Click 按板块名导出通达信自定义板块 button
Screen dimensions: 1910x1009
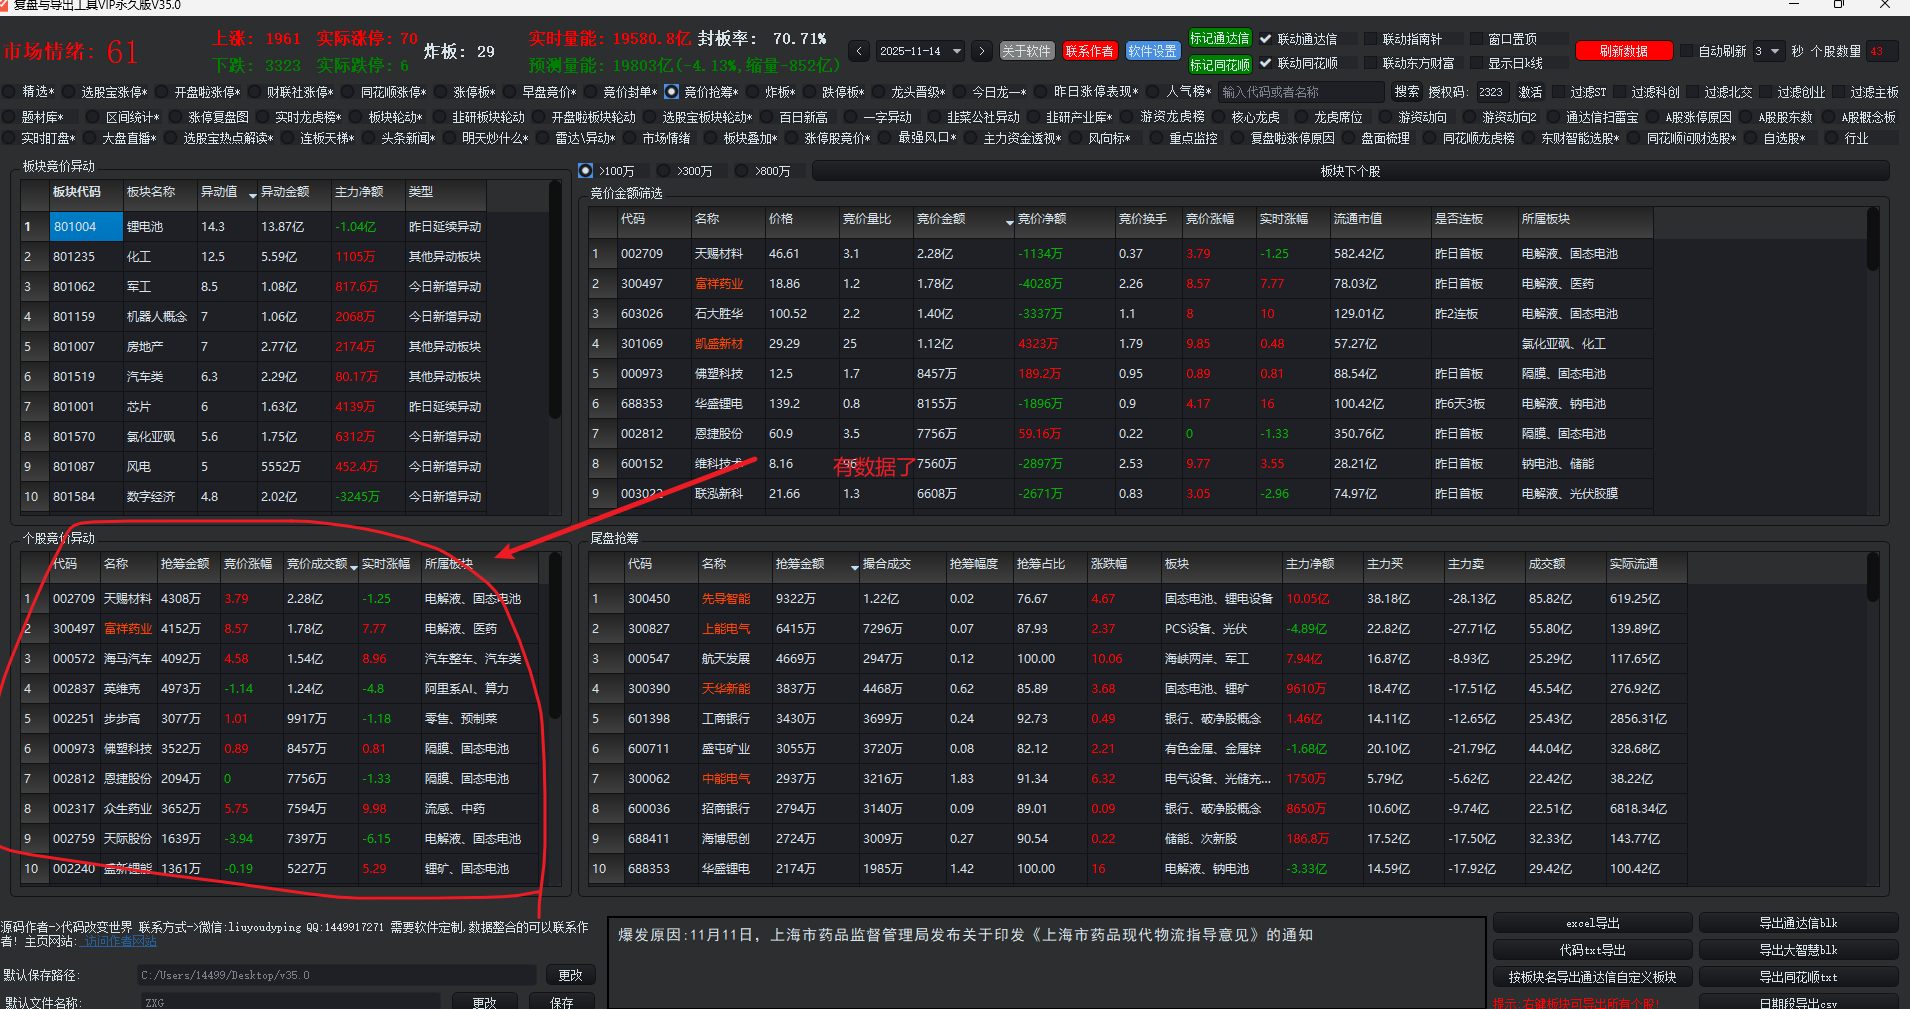pos(1592,977)
